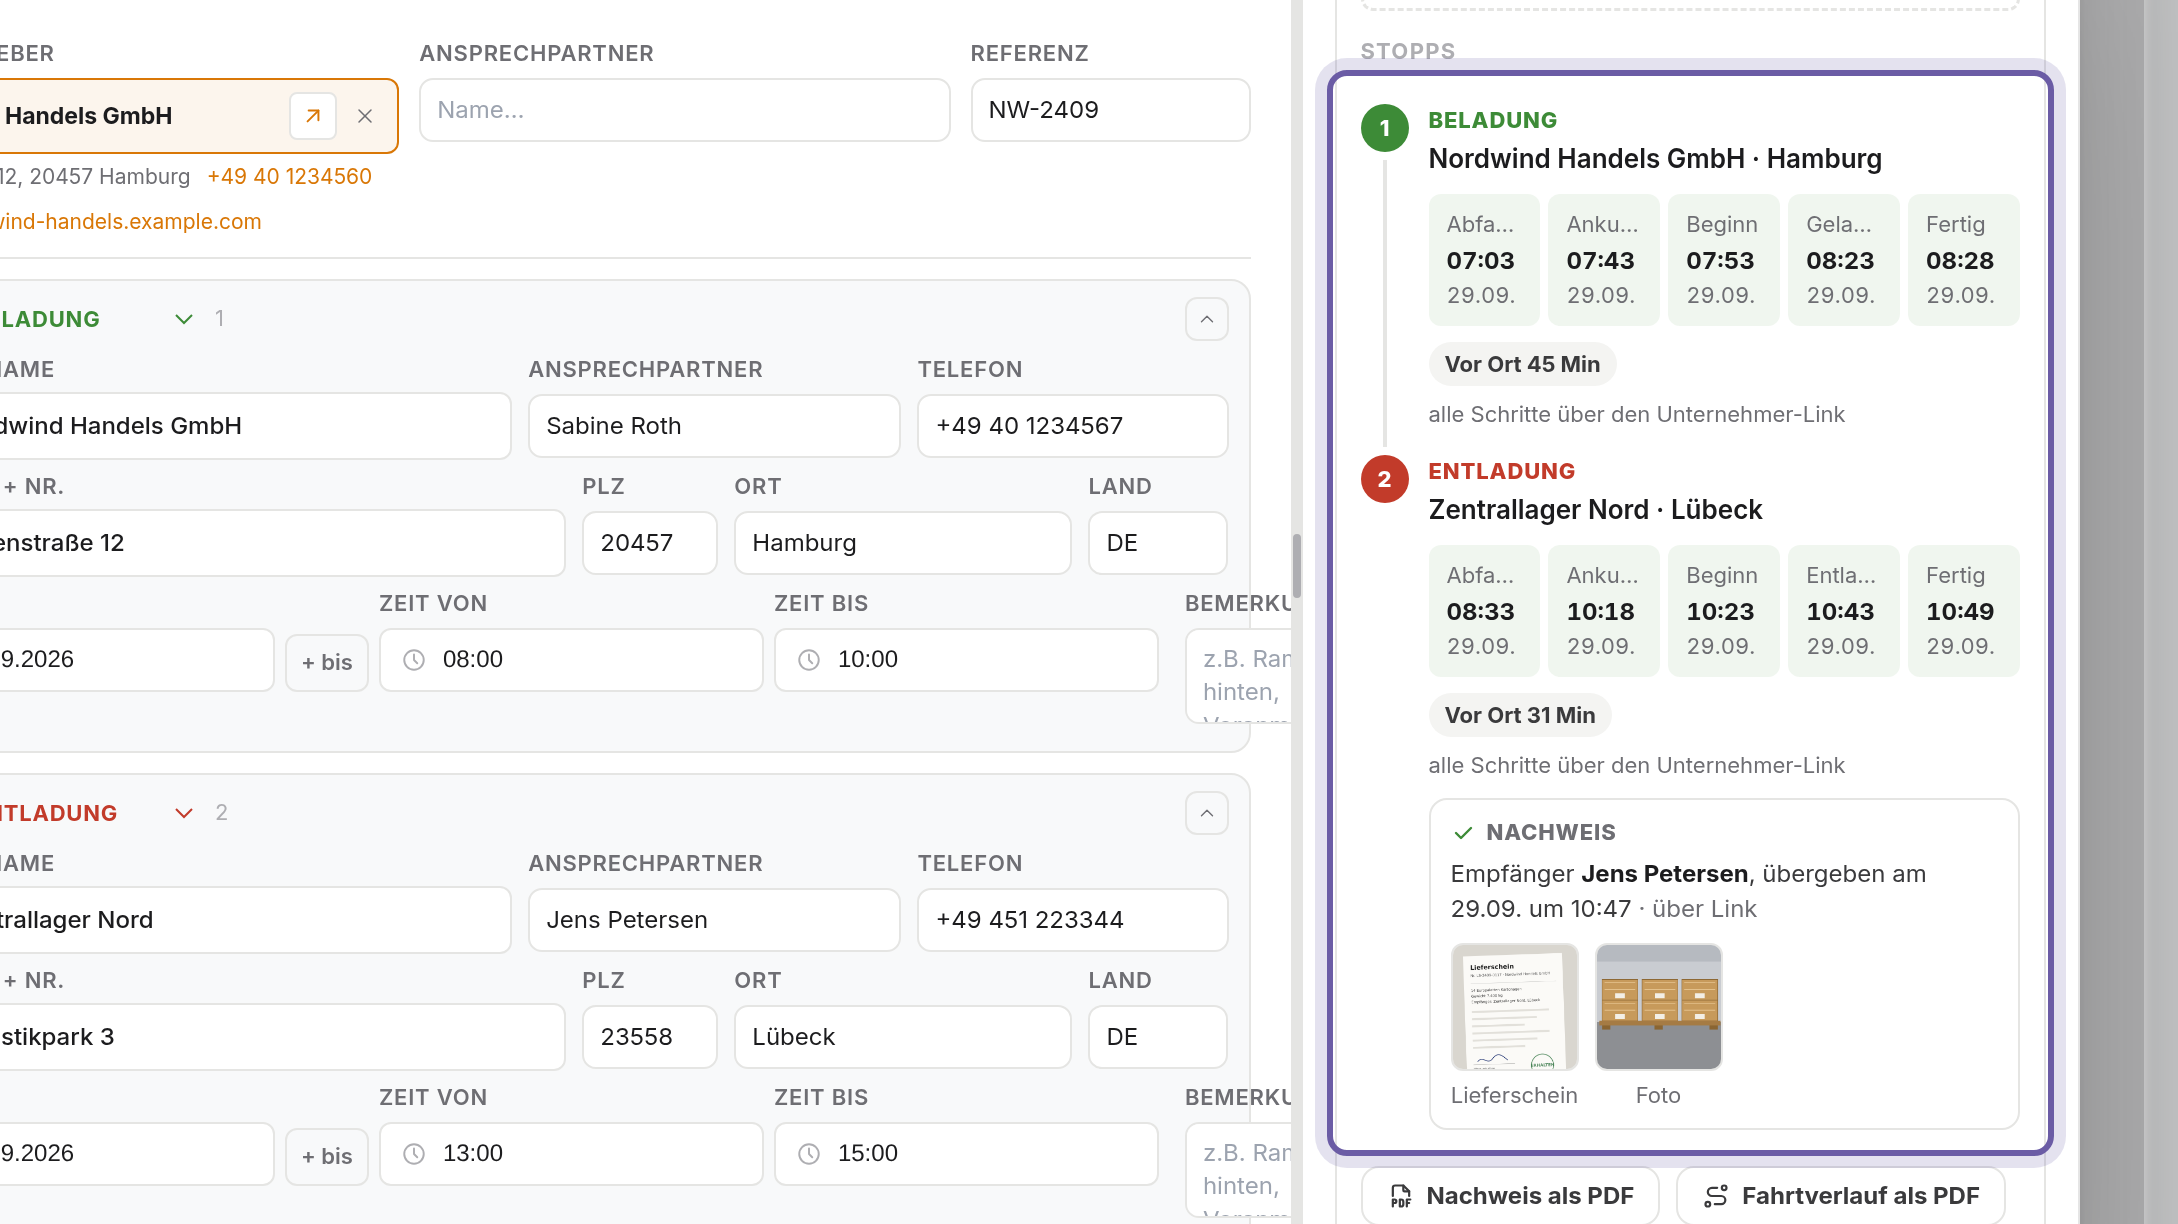Click the Vor Ort 45 Min badge
Viewport: 2178px width, 1224px height.
[x=1522, y=364]
